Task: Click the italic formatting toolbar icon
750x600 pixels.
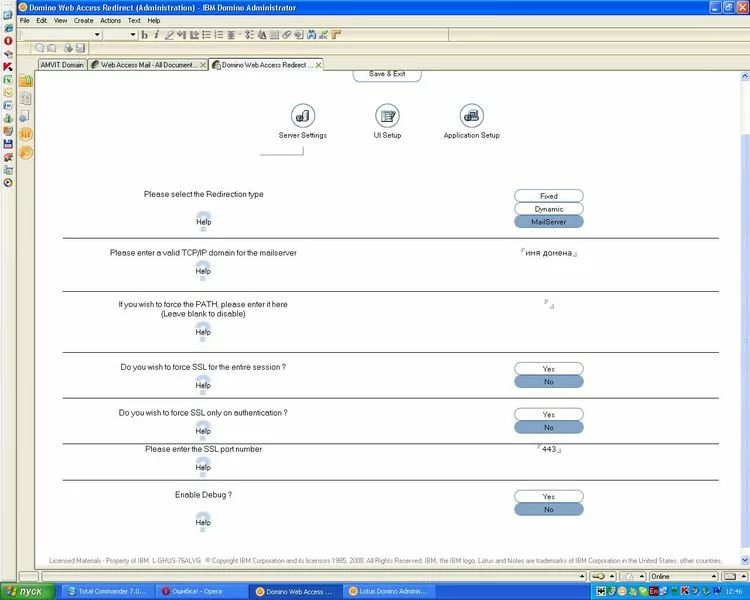Action: pyautogui.click(x=157, y=35)
